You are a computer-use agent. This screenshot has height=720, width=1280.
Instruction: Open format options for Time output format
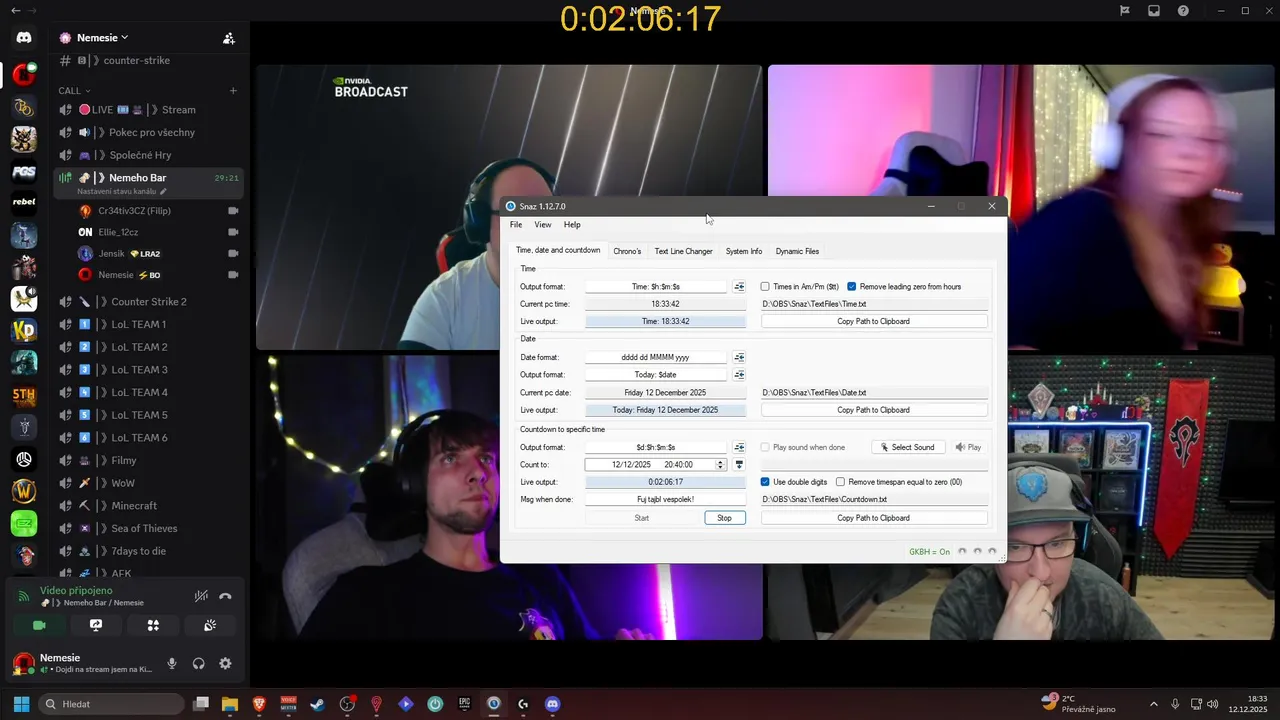pyautogui.click(x=739, y=287)
